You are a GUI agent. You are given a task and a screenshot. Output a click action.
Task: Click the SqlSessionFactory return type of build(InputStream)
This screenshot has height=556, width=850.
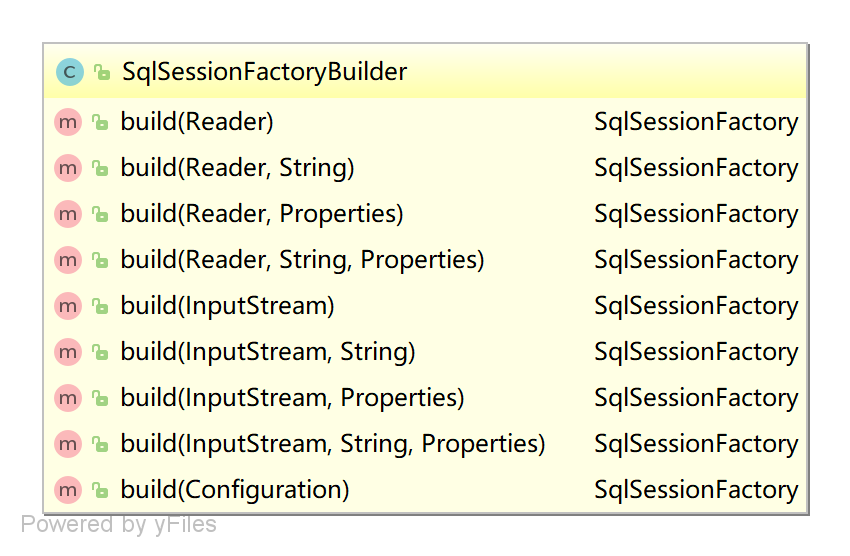[696, 306]
